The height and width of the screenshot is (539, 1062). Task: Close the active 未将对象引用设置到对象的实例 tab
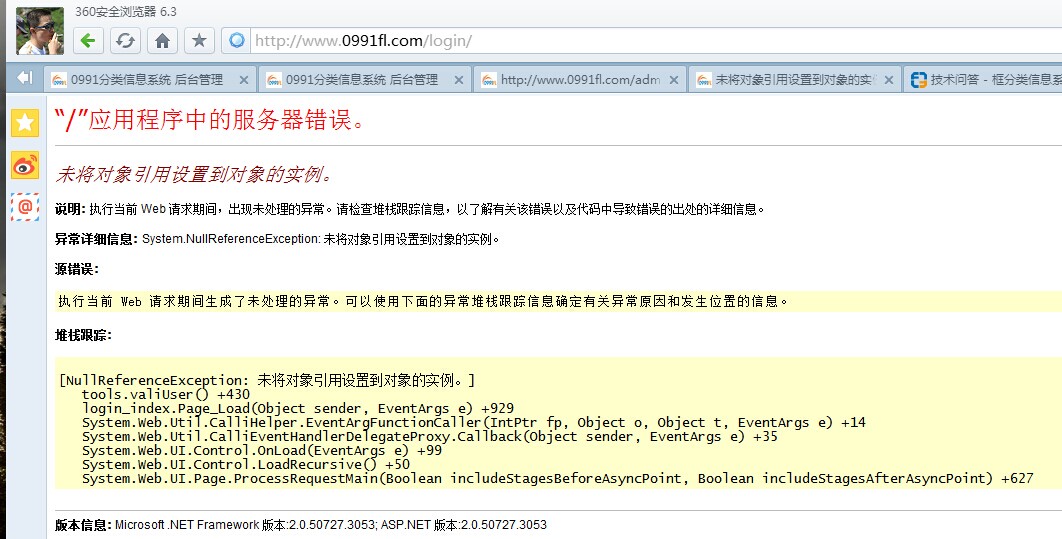click(x=889, y=80)
